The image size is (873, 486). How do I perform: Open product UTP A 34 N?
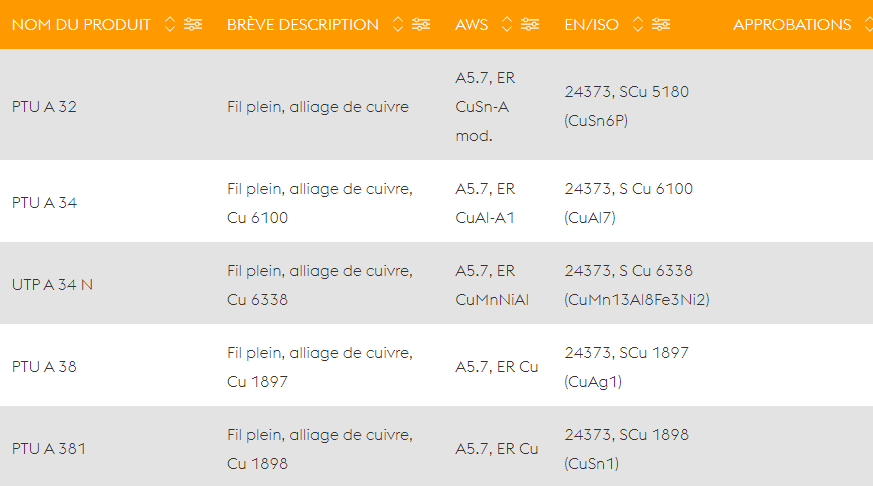pos(52,284)
